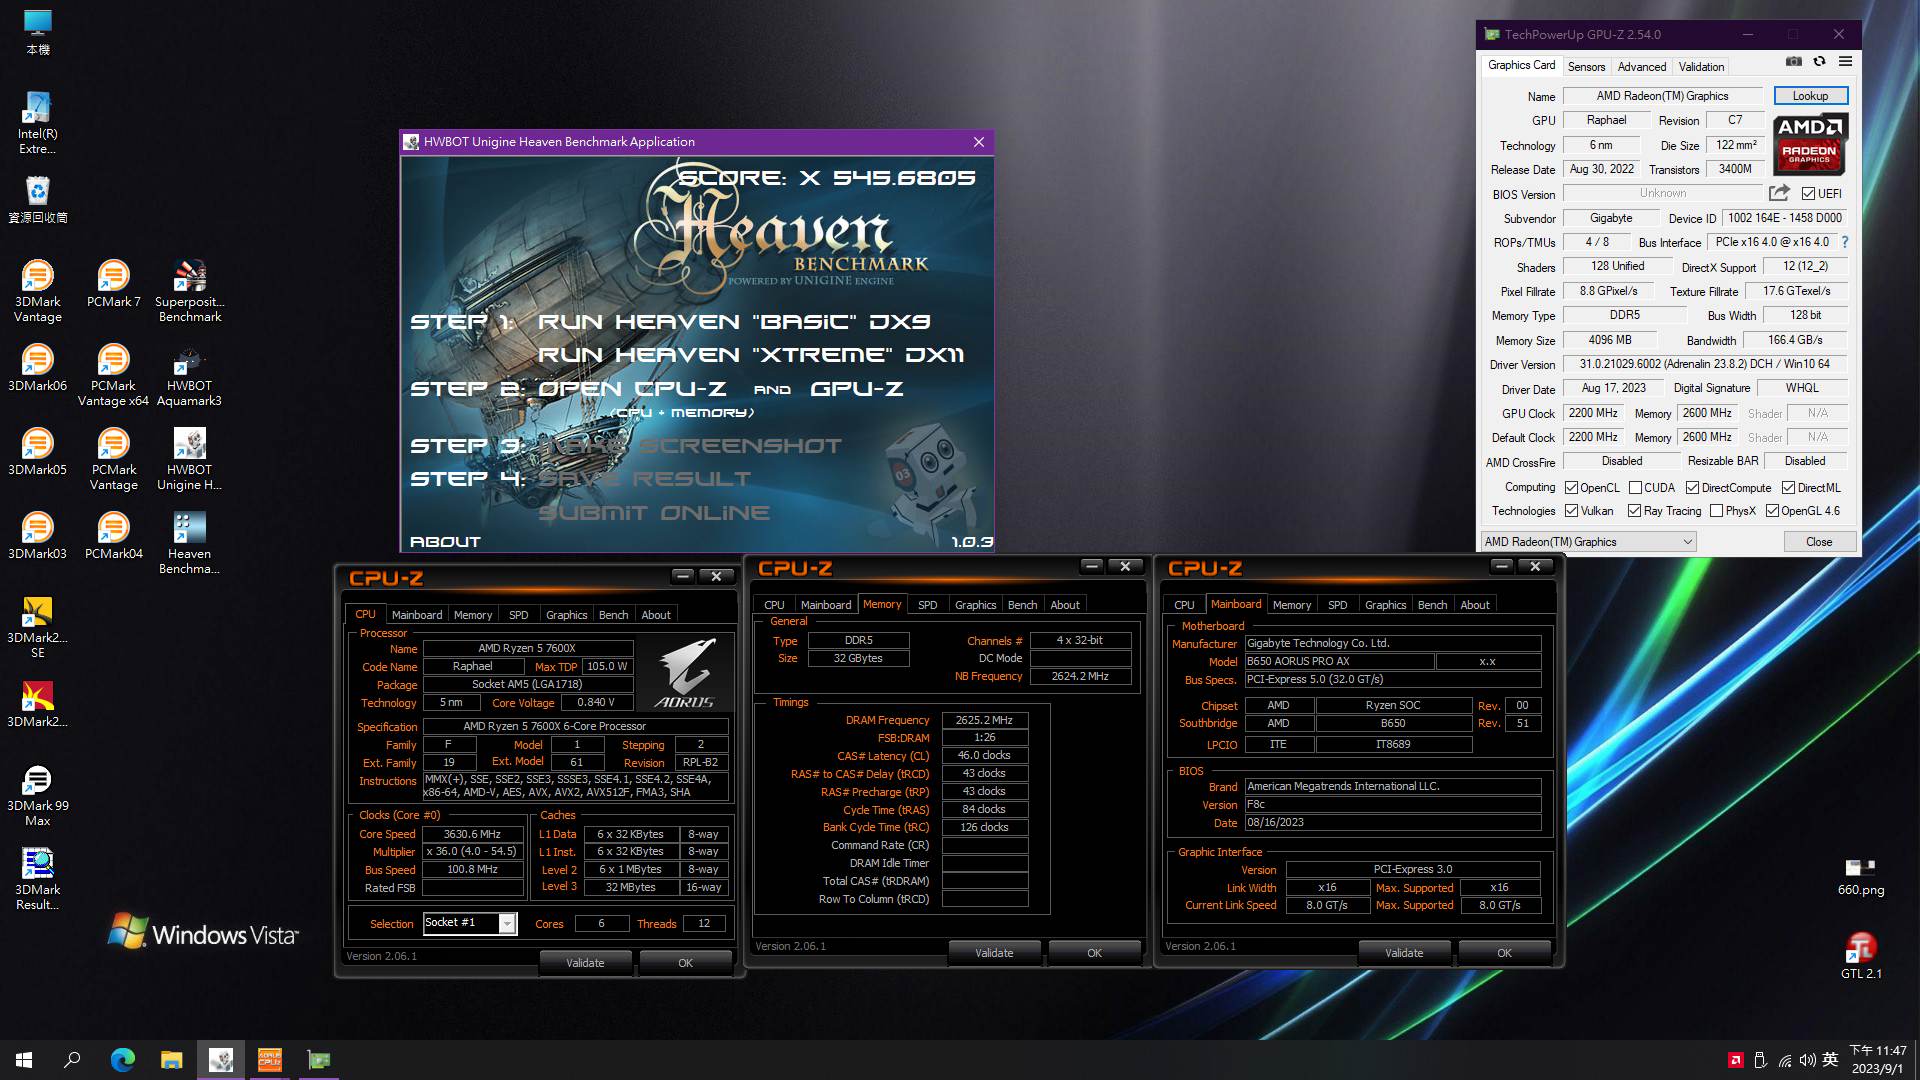This screenshot has height=1080, width=1920.
Task: Open the taskbar search icon
Action: (72, 1060)
